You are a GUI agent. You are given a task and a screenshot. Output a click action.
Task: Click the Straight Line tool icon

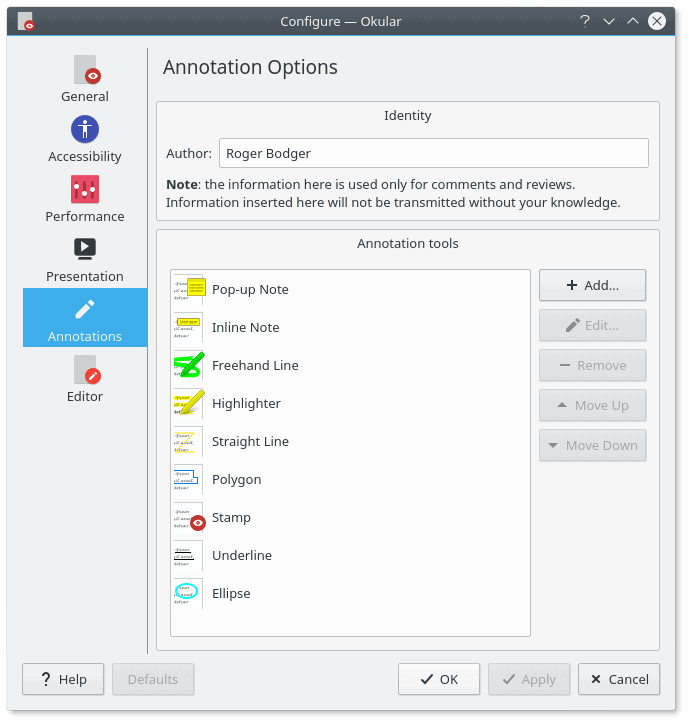[187, 441]
